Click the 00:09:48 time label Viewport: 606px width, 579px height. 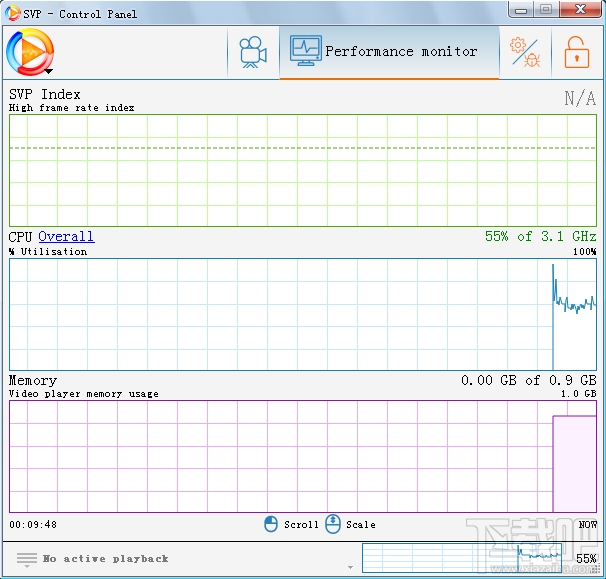[x=33, y=525]
